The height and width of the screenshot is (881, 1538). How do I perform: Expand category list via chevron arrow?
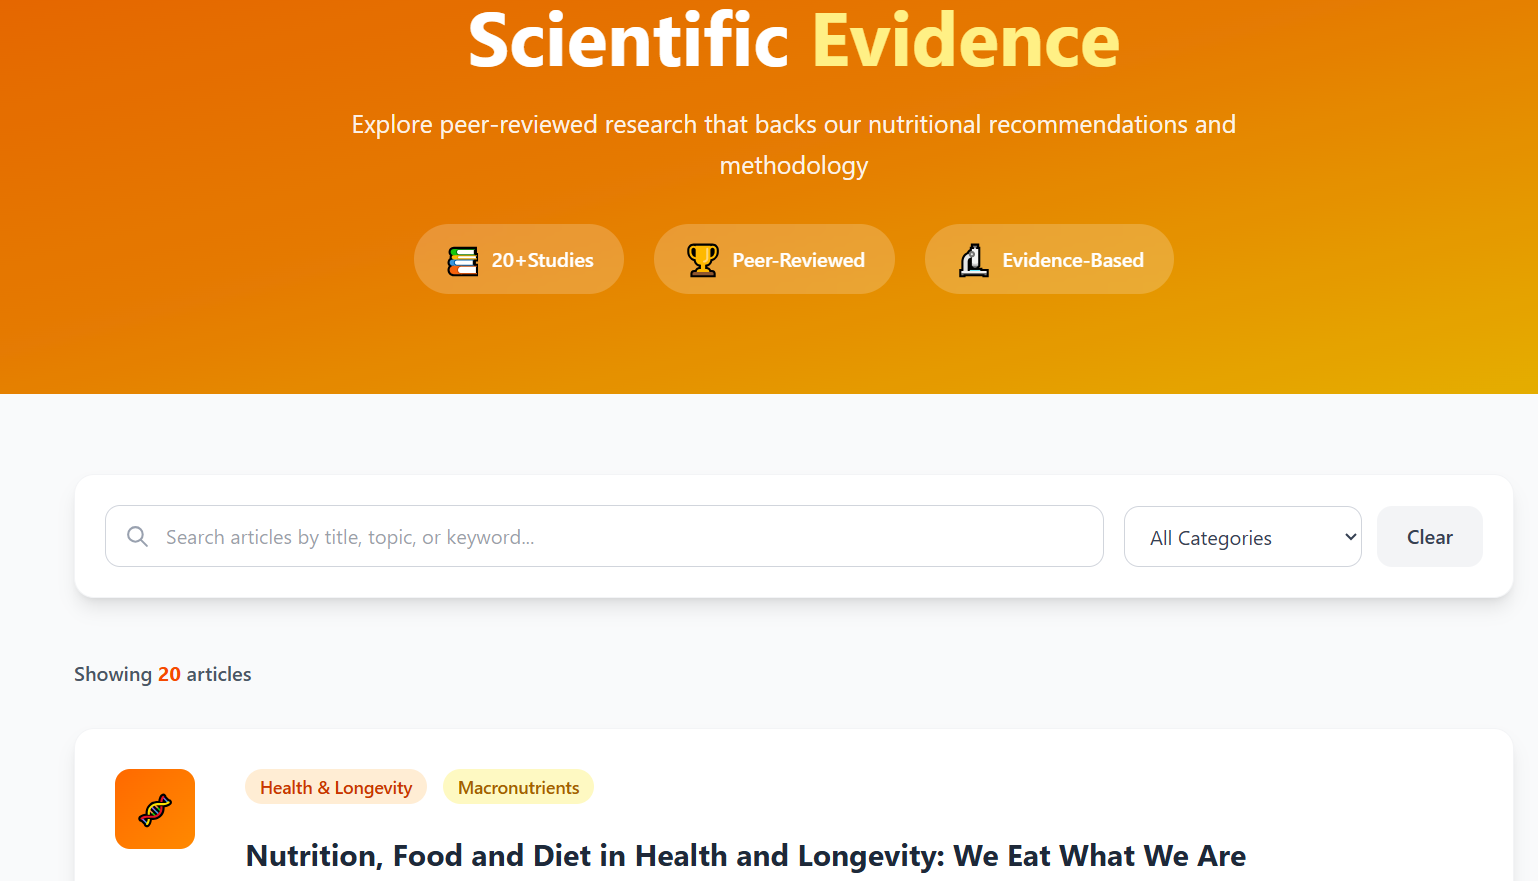click(1350, 537)
